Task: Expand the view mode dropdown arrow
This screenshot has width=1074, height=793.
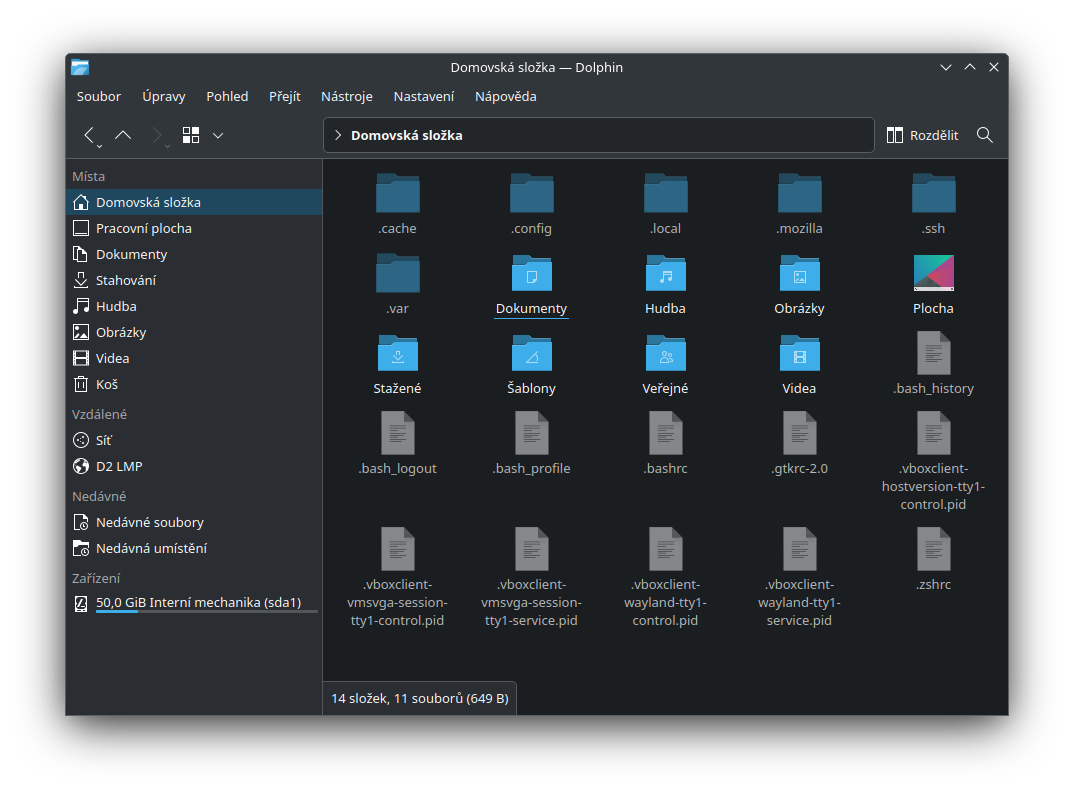Action: [x=218, y=135]
